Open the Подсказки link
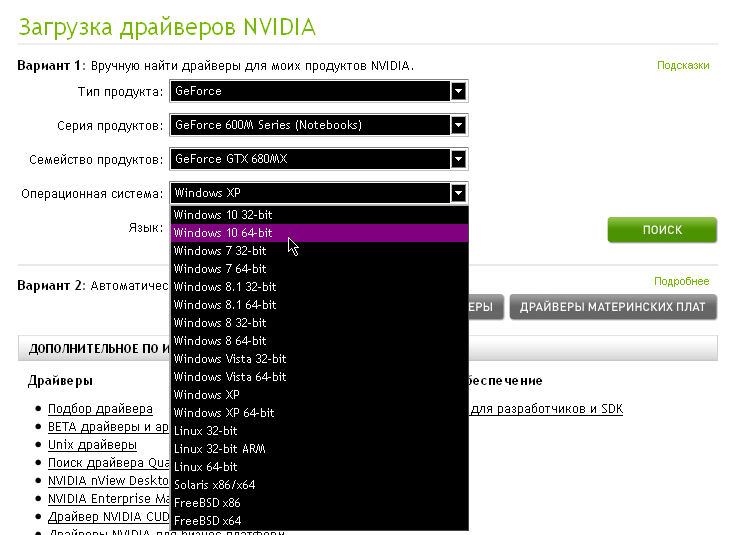Image resolution: width=736 pixels, height=535 pixels. [x=683, y=65]
